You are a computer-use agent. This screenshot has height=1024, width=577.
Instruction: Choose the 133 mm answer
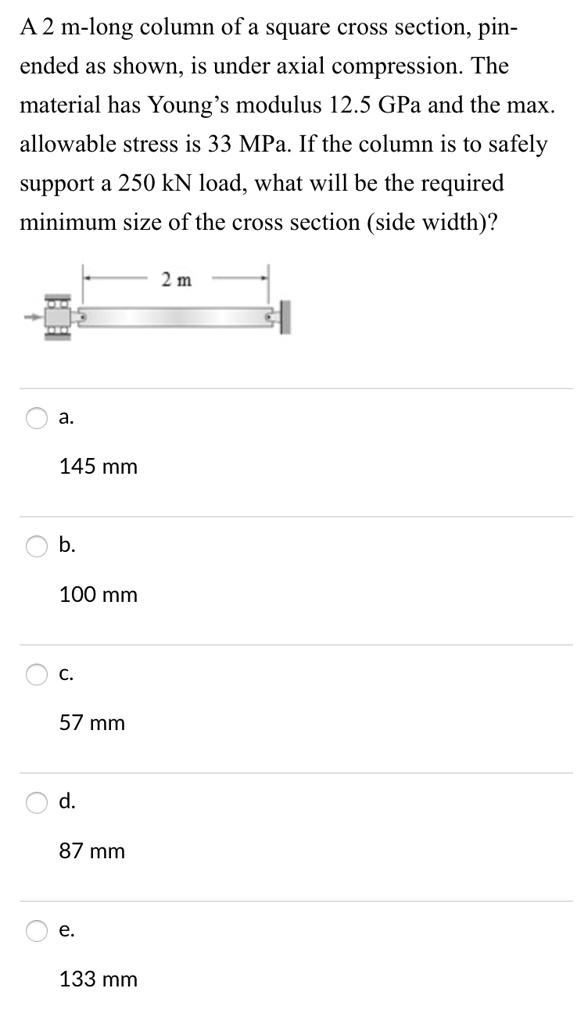pos(98,980)
